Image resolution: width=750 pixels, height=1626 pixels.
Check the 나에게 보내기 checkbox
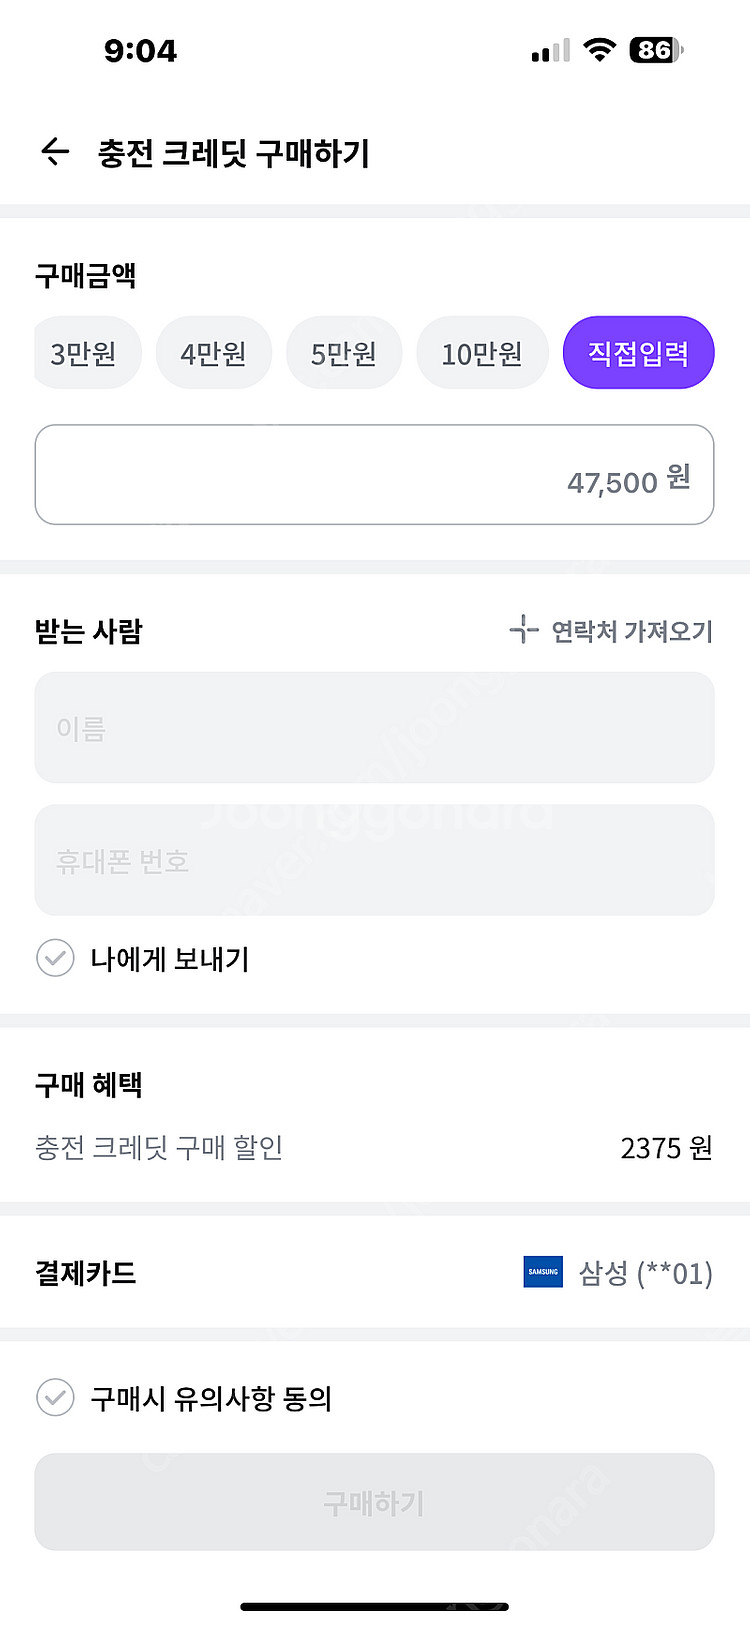tap(55, 958)
